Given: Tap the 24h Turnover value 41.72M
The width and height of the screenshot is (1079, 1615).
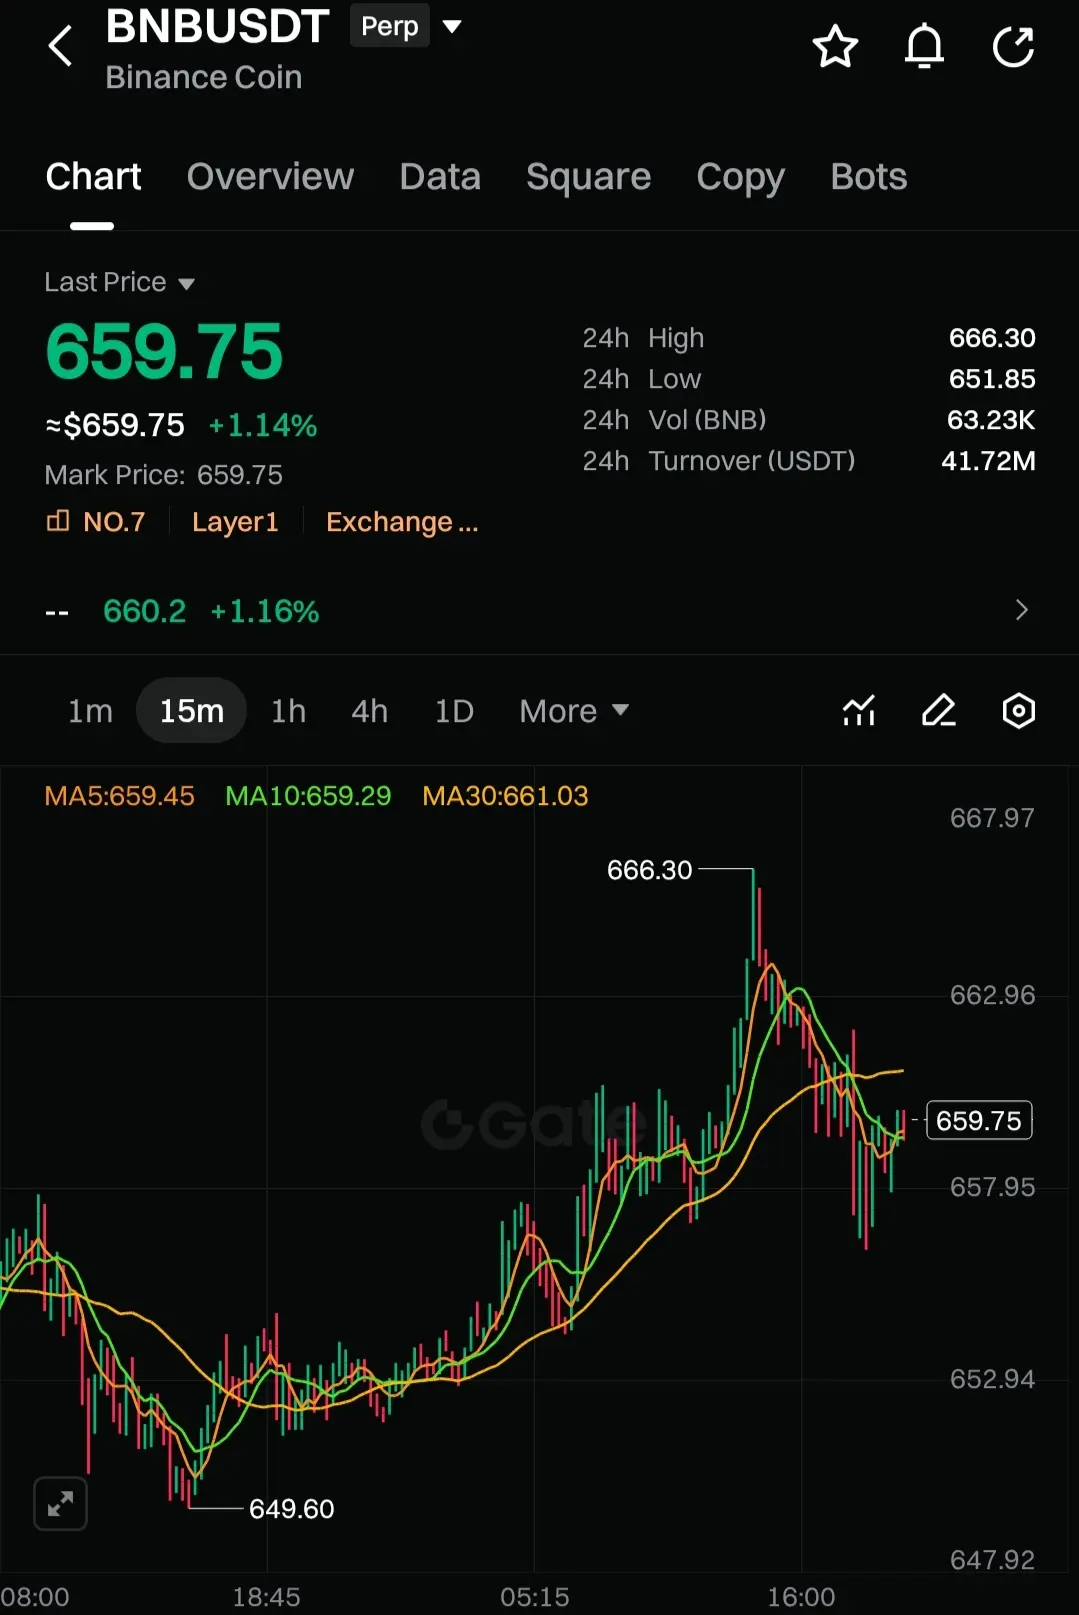Looking at the screenshot, I should 988,461.
